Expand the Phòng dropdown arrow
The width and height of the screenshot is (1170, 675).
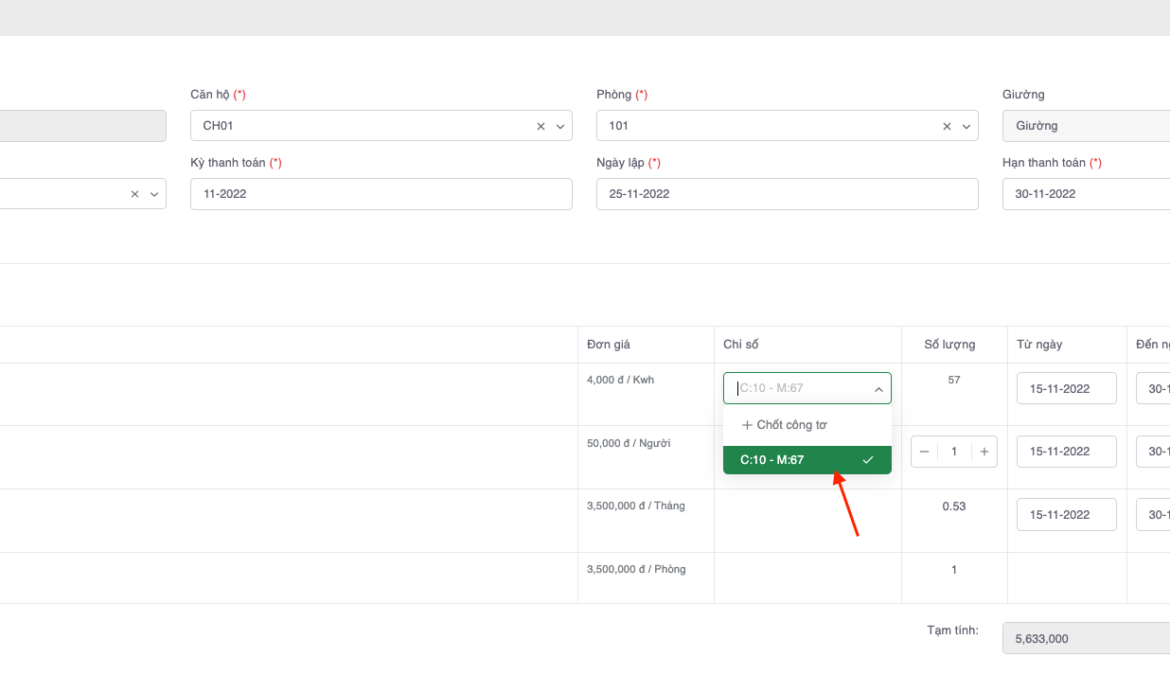coord(966,126)
